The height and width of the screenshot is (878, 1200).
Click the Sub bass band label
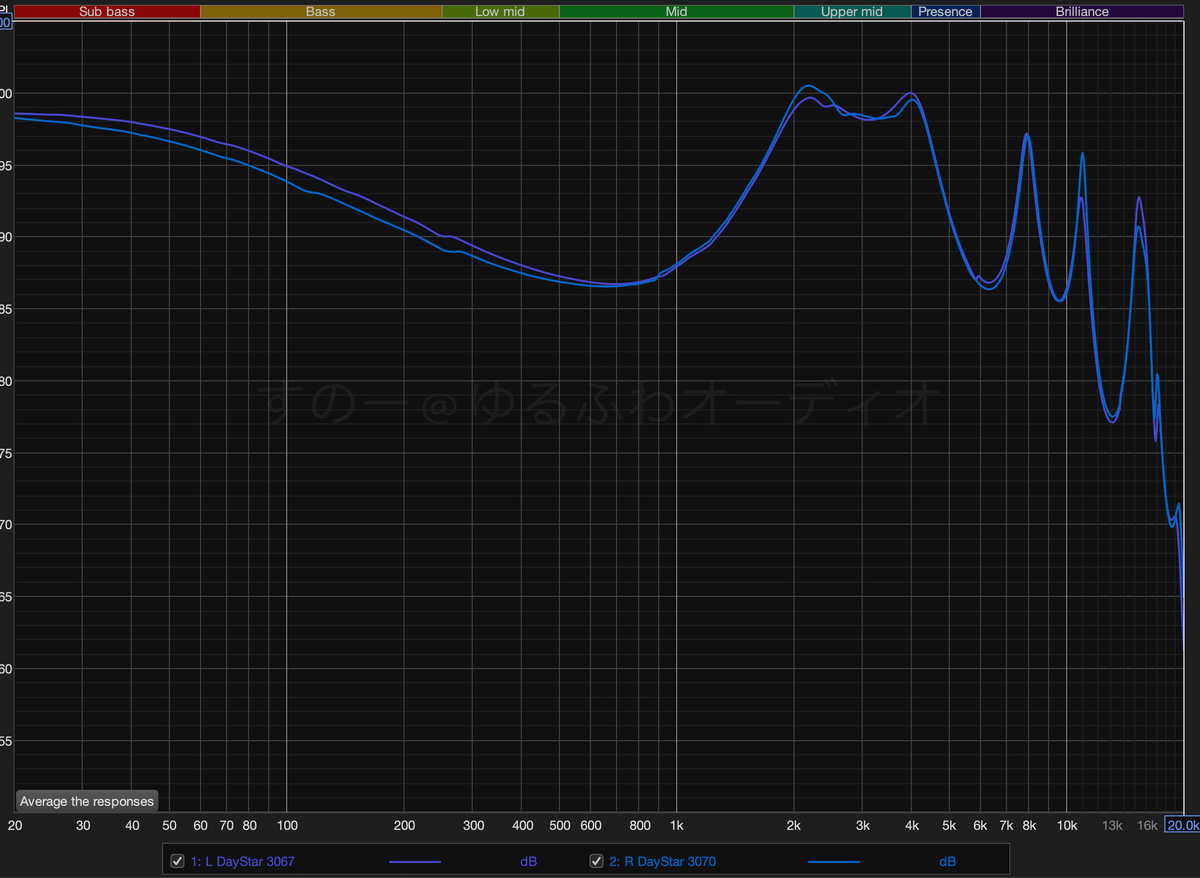(x=107, y=12)
